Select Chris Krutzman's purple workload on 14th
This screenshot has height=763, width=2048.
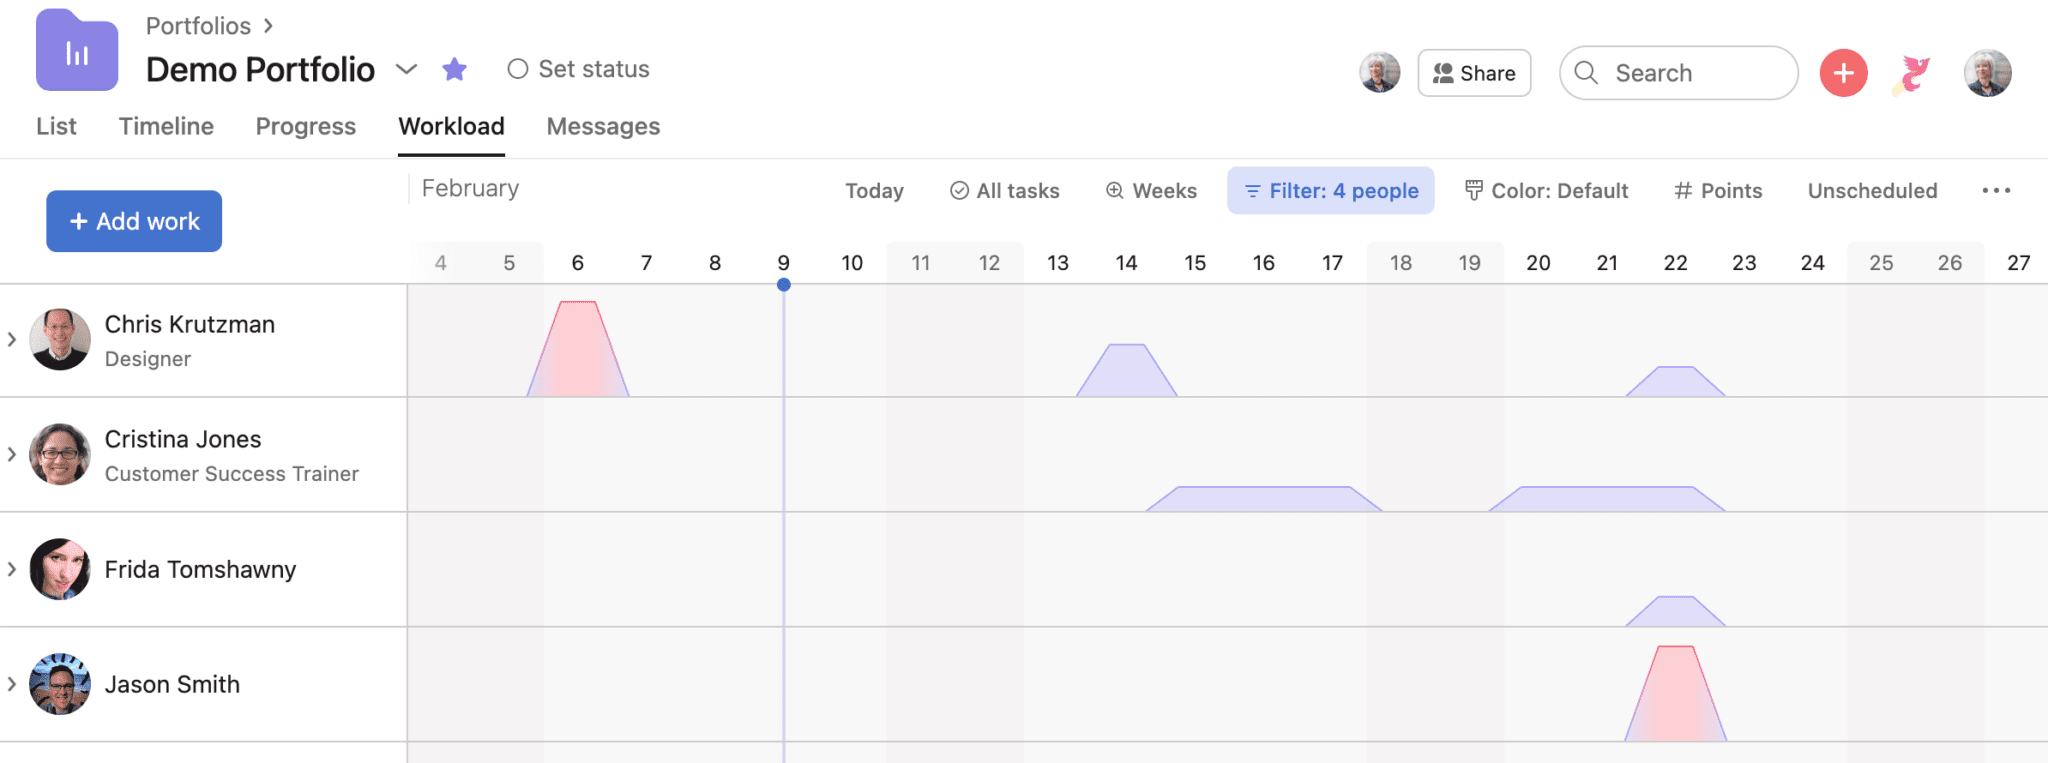(x=1127, y=373)
